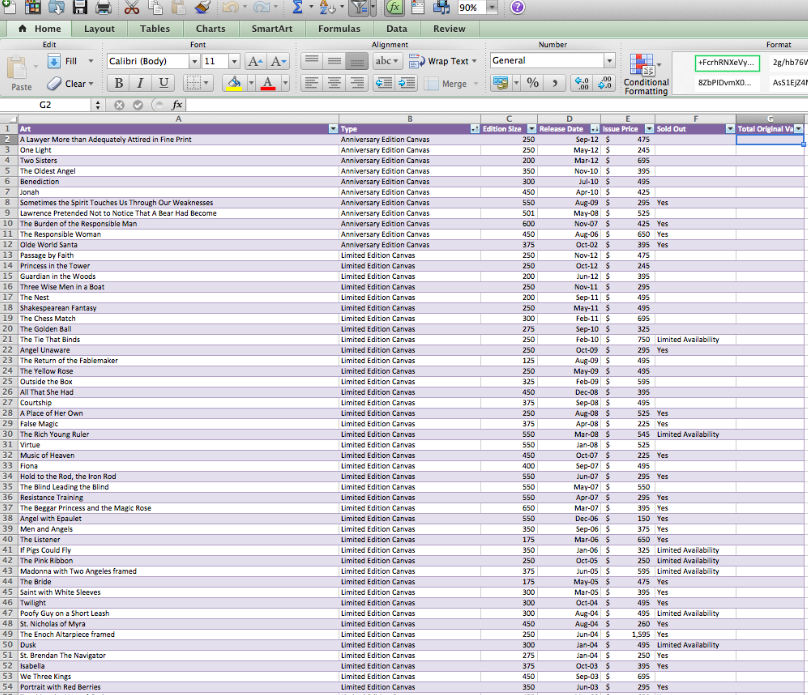Click the red font color A

(267, 83)
